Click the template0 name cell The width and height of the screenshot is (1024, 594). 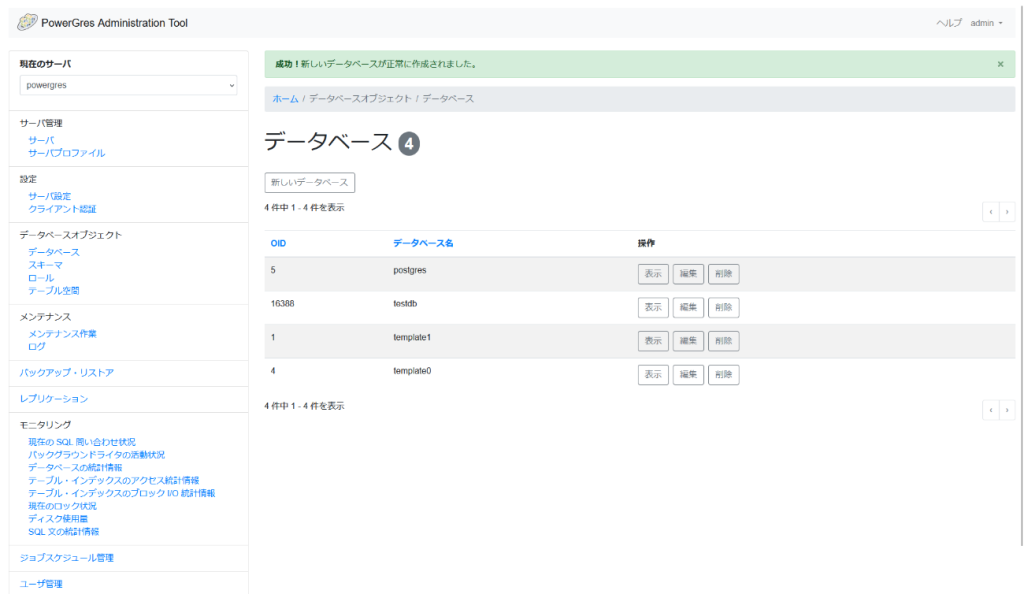[412, 371]
